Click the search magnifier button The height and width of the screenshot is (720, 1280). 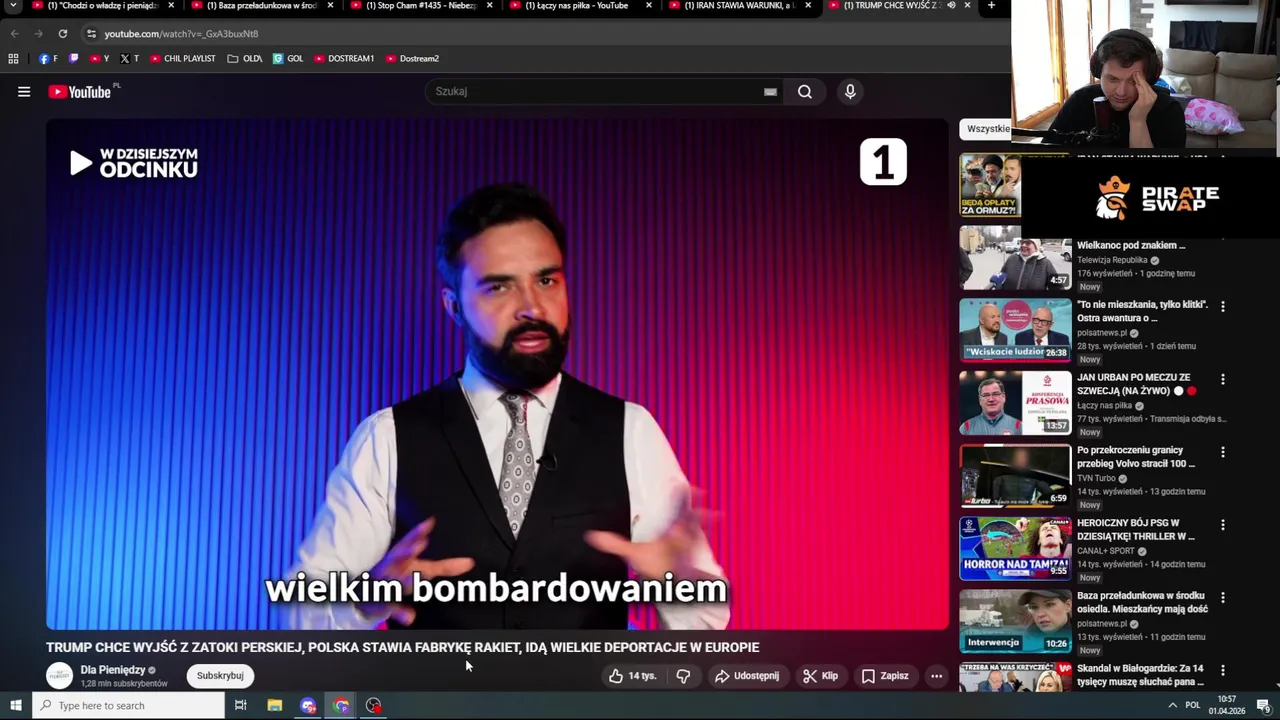[805, 92]
